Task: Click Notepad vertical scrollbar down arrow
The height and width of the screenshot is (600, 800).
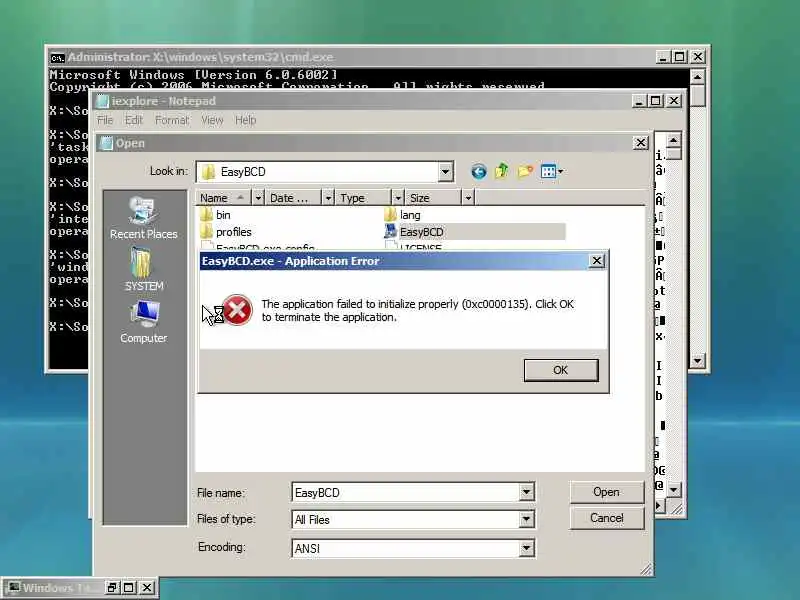Action: 673,490
